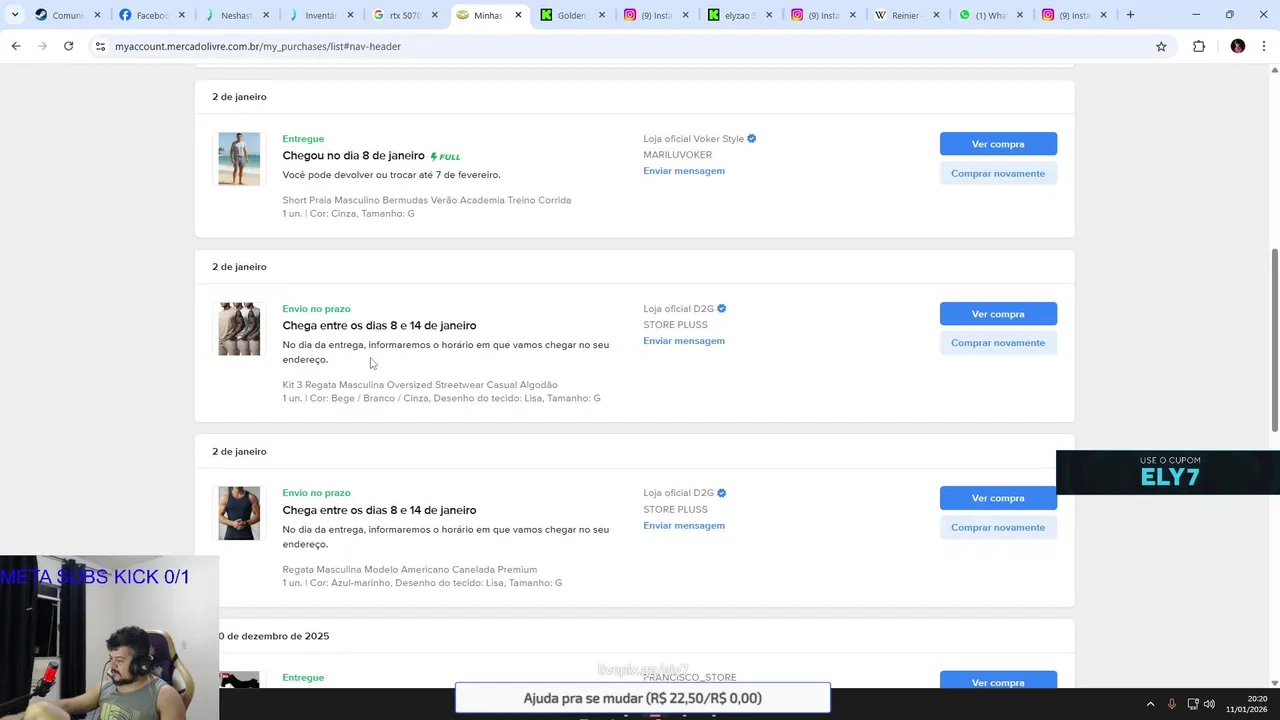Viewport: 1280px width, 720px height.
Task: Click Ver compra for Kit 3 Regata order
Action: (998, 314)
